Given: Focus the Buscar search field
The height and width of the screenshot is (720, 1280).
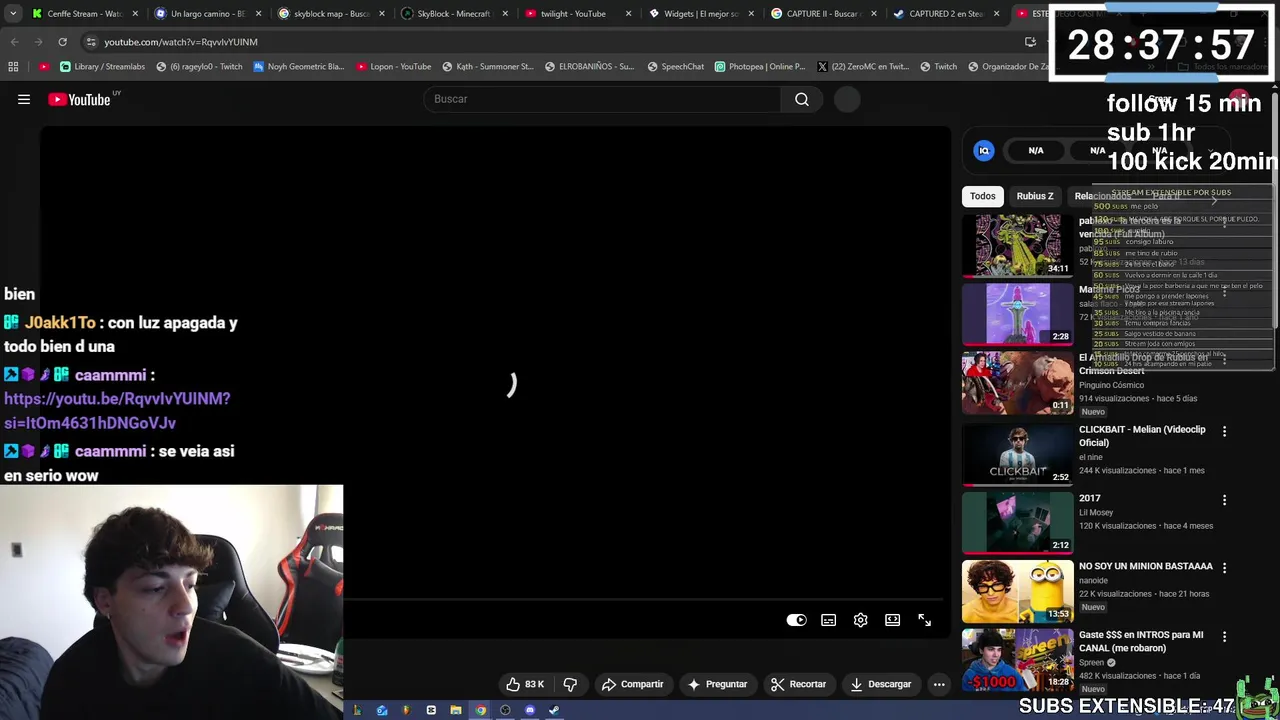Looking at the screenshot, I should pyautogui.click(x=603, y=99).
